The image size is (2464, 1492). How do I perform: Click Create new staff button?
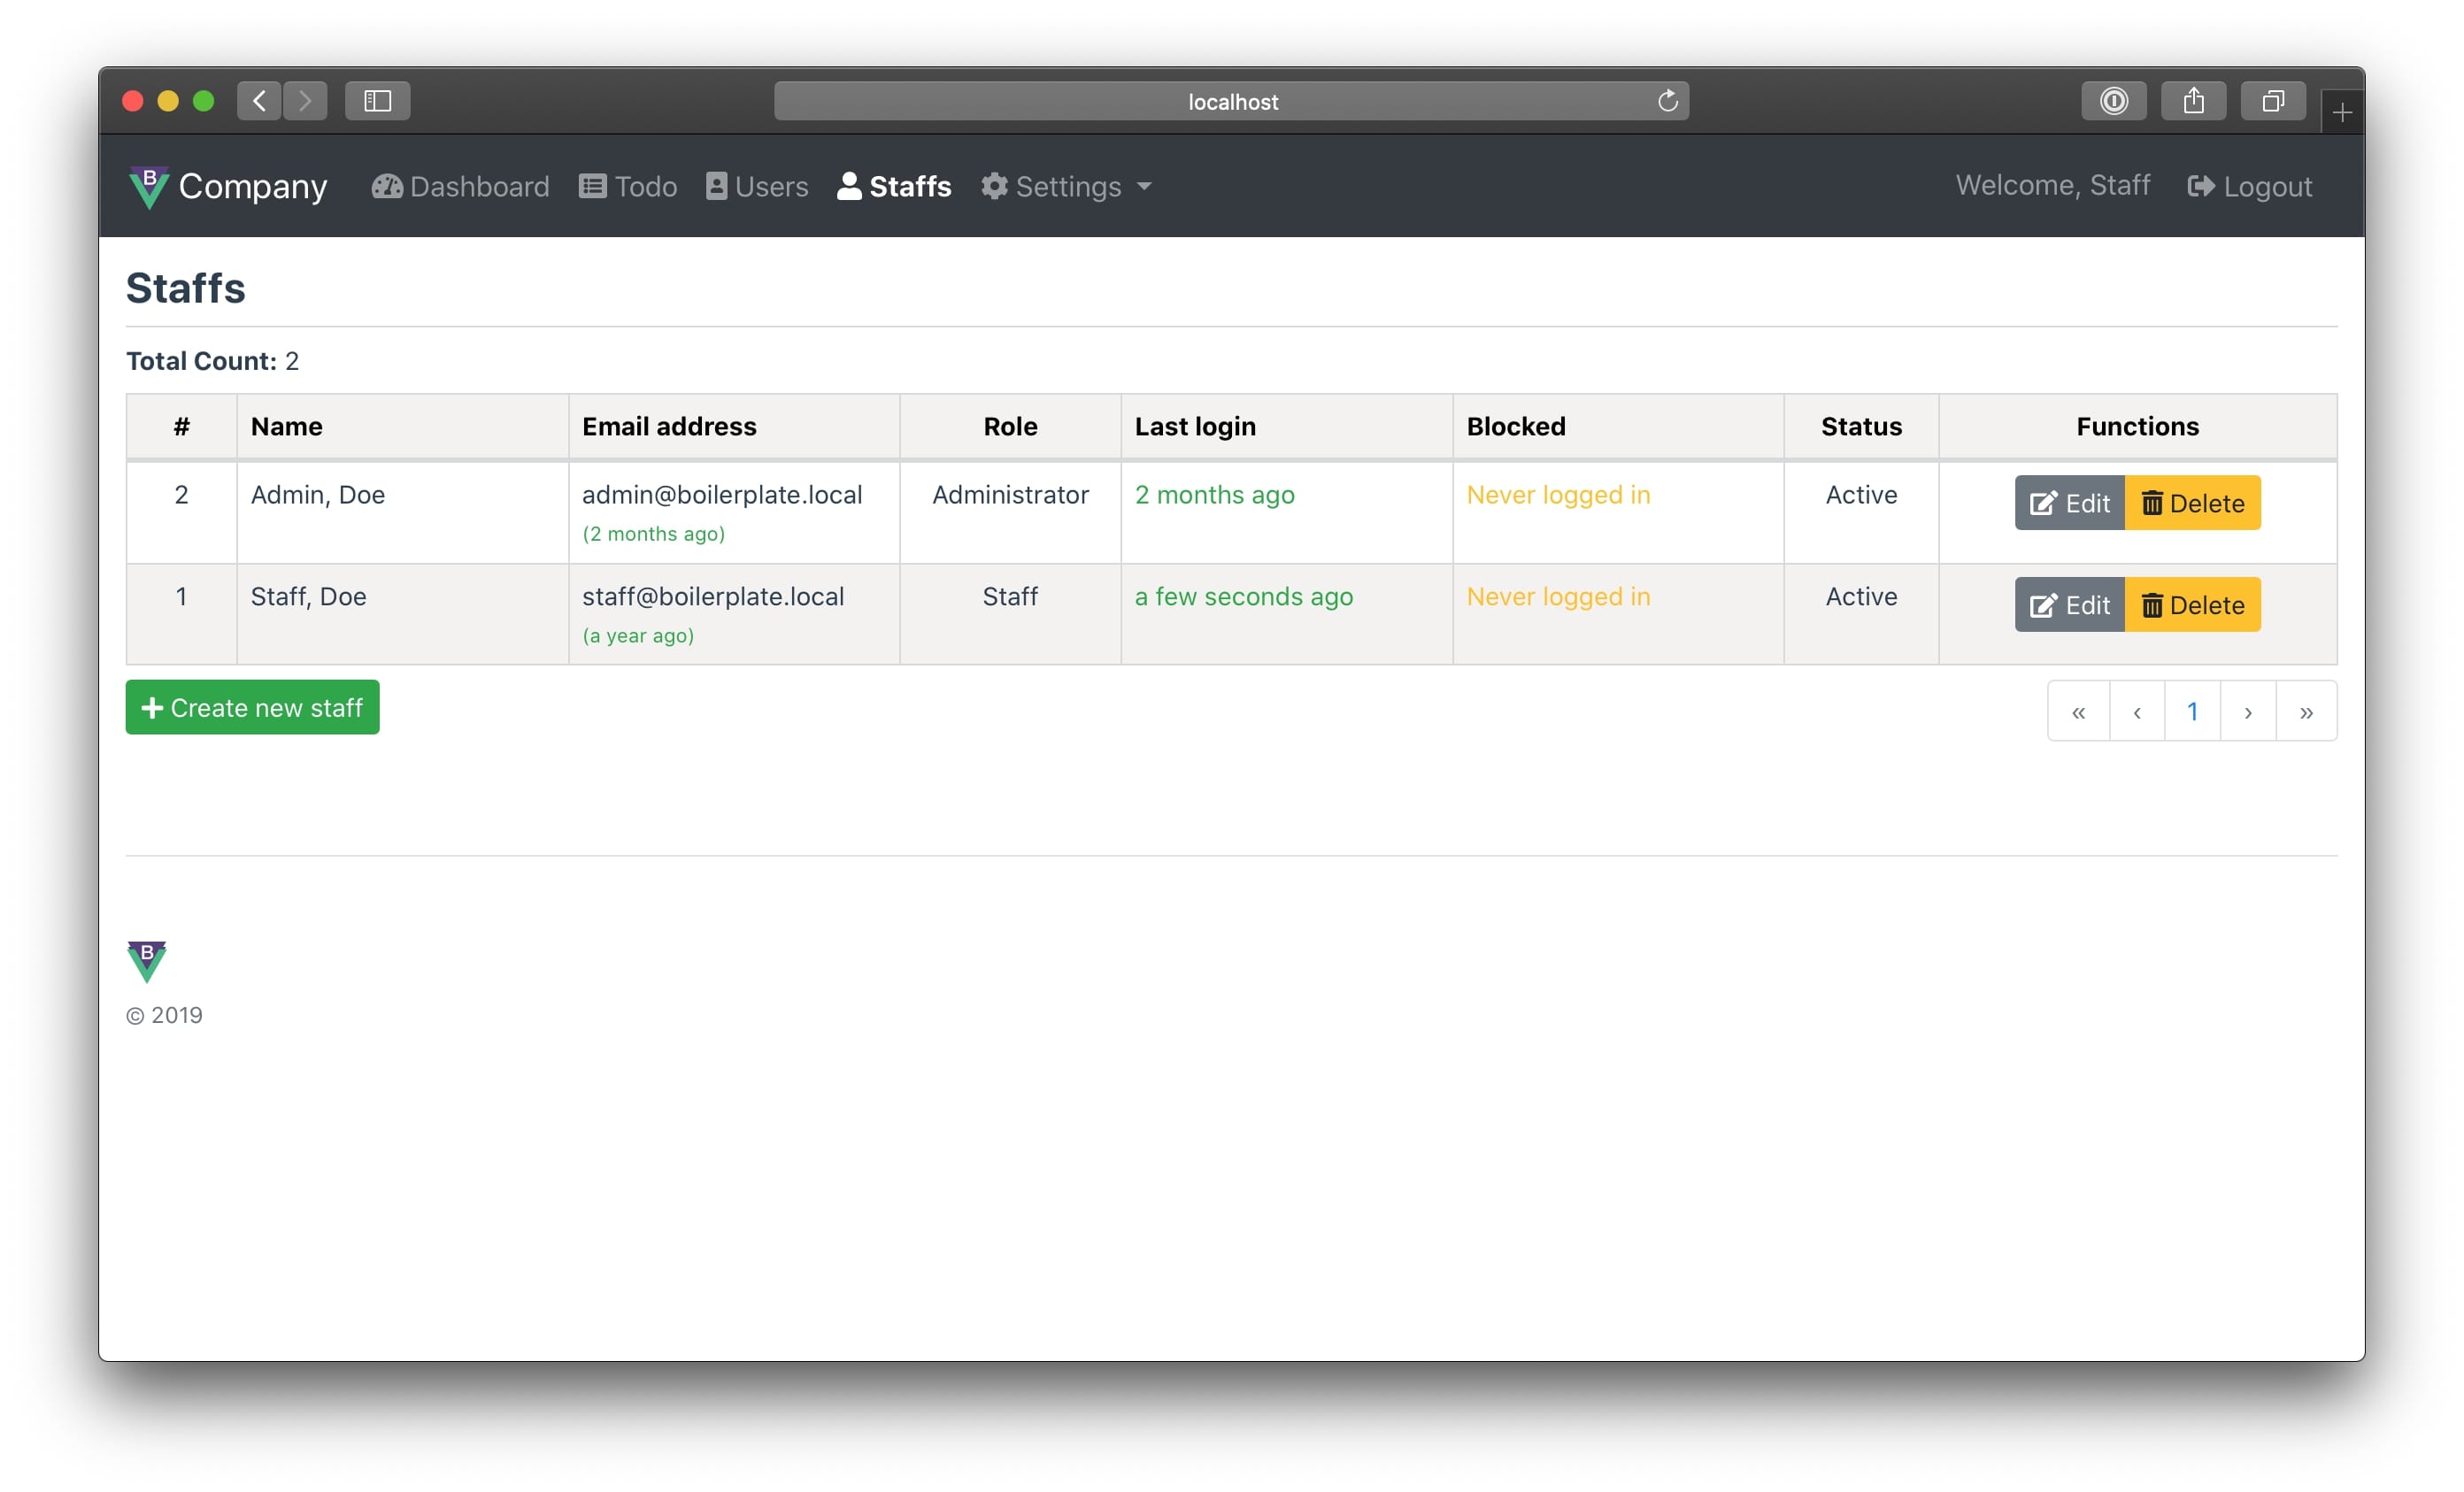tap(252, 708)
